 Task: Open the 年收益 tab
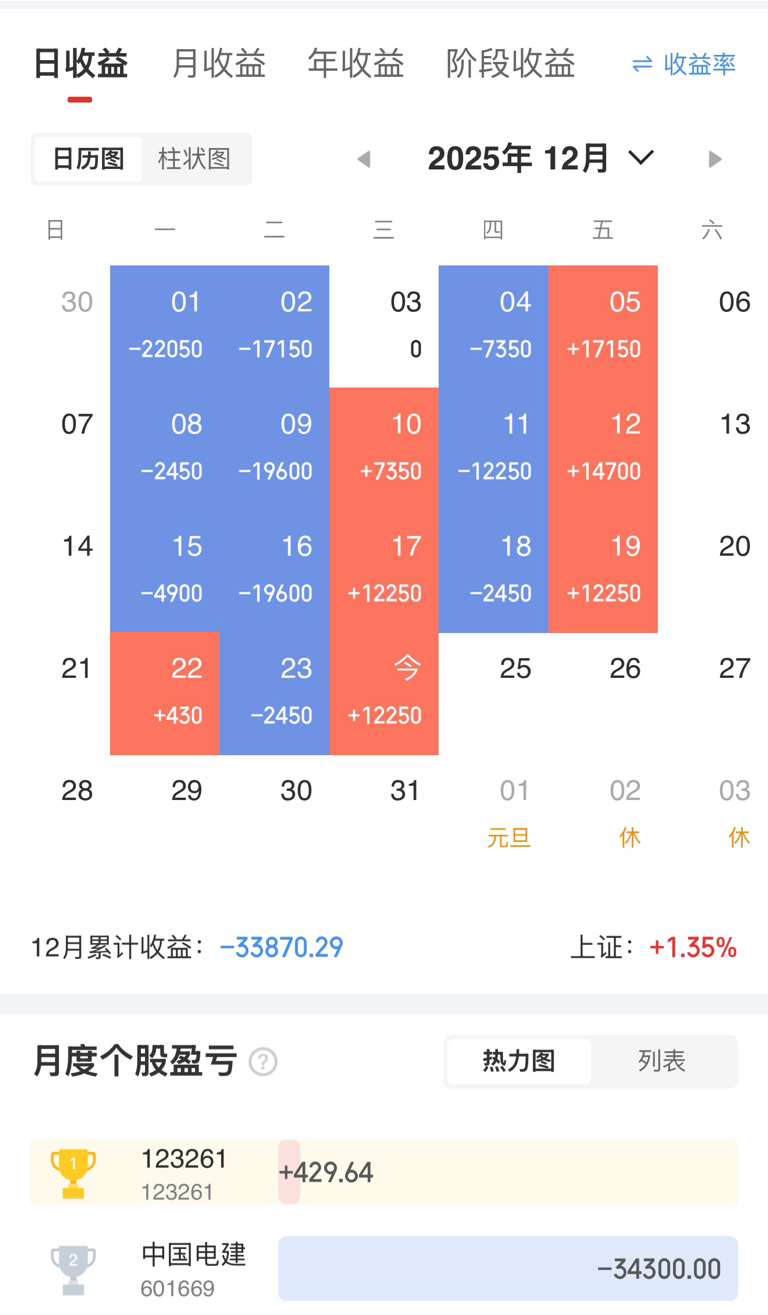coord(356,64)
